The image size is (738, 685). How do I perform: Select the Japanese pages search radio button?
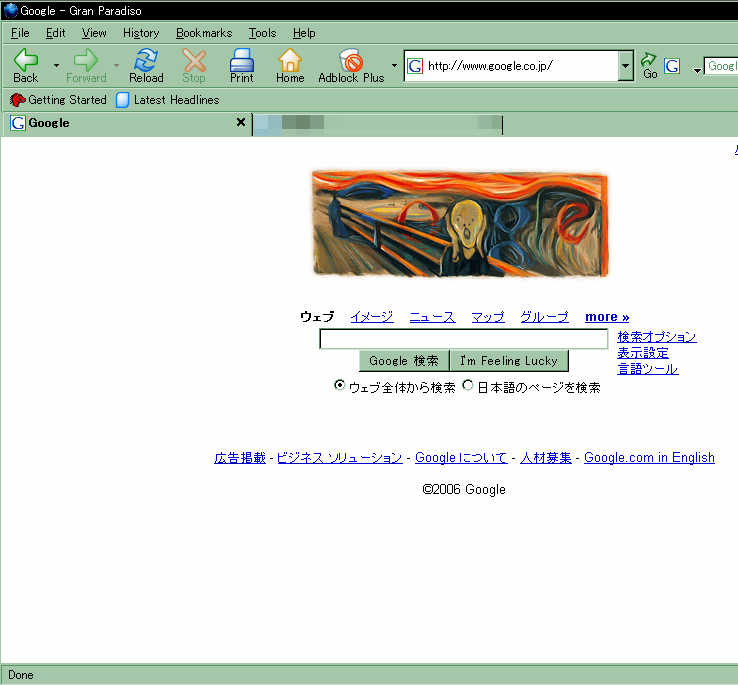pyautogui.click(x=467, y=385)
